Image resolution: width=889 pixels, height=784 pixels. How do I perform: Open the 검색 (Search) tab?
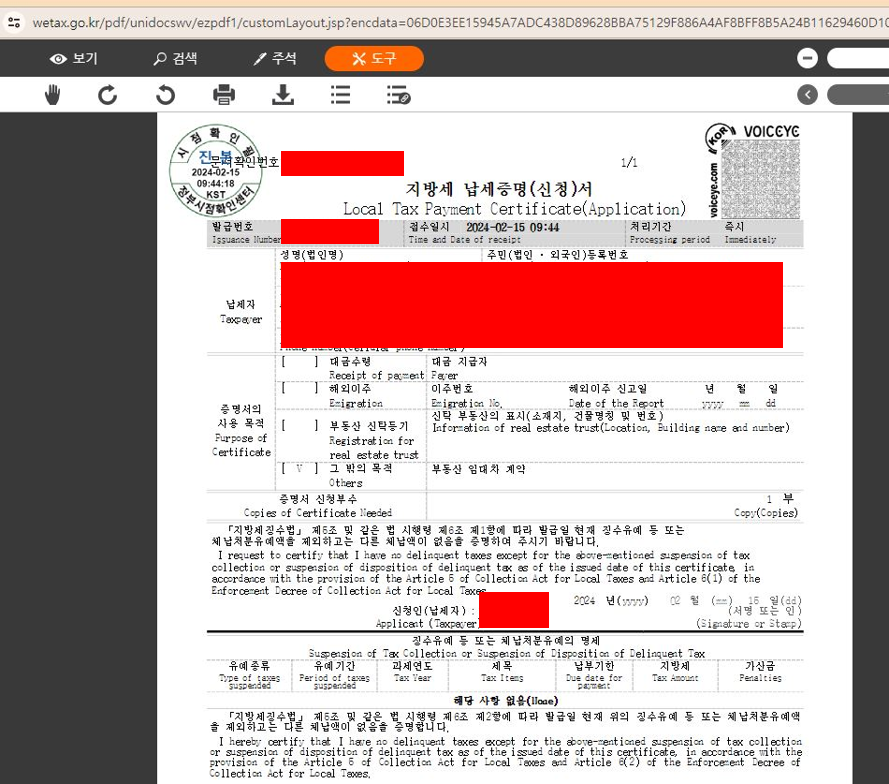coord(175,58)
